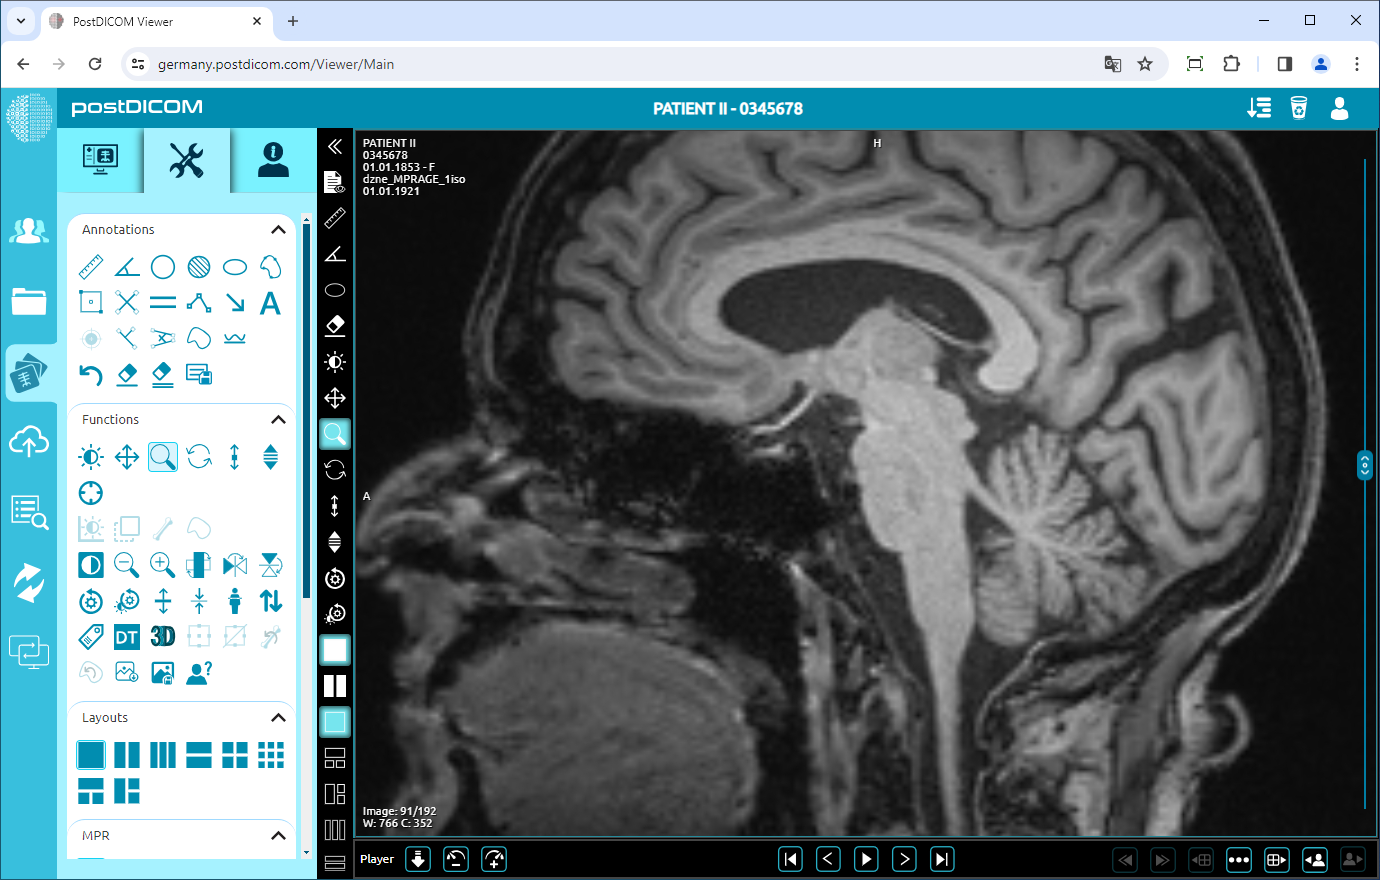1380x880 pixels.
Task: Collapse the Functions section
Action: pos(279,419)
